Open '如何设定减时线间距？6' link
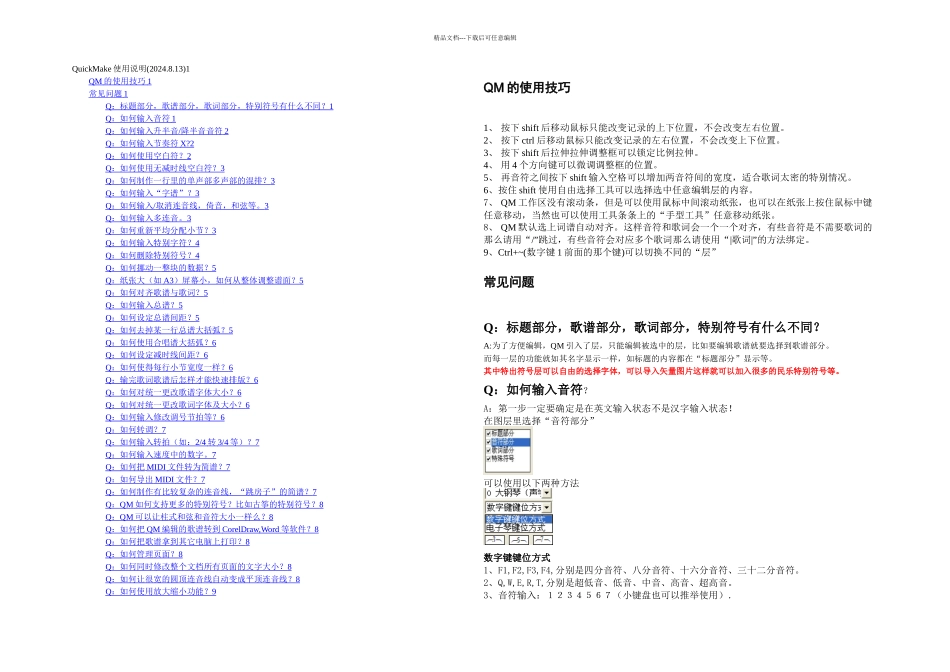The width and height of the screenshot is (950, 672). pyautogui.click(x=157, y=354)
